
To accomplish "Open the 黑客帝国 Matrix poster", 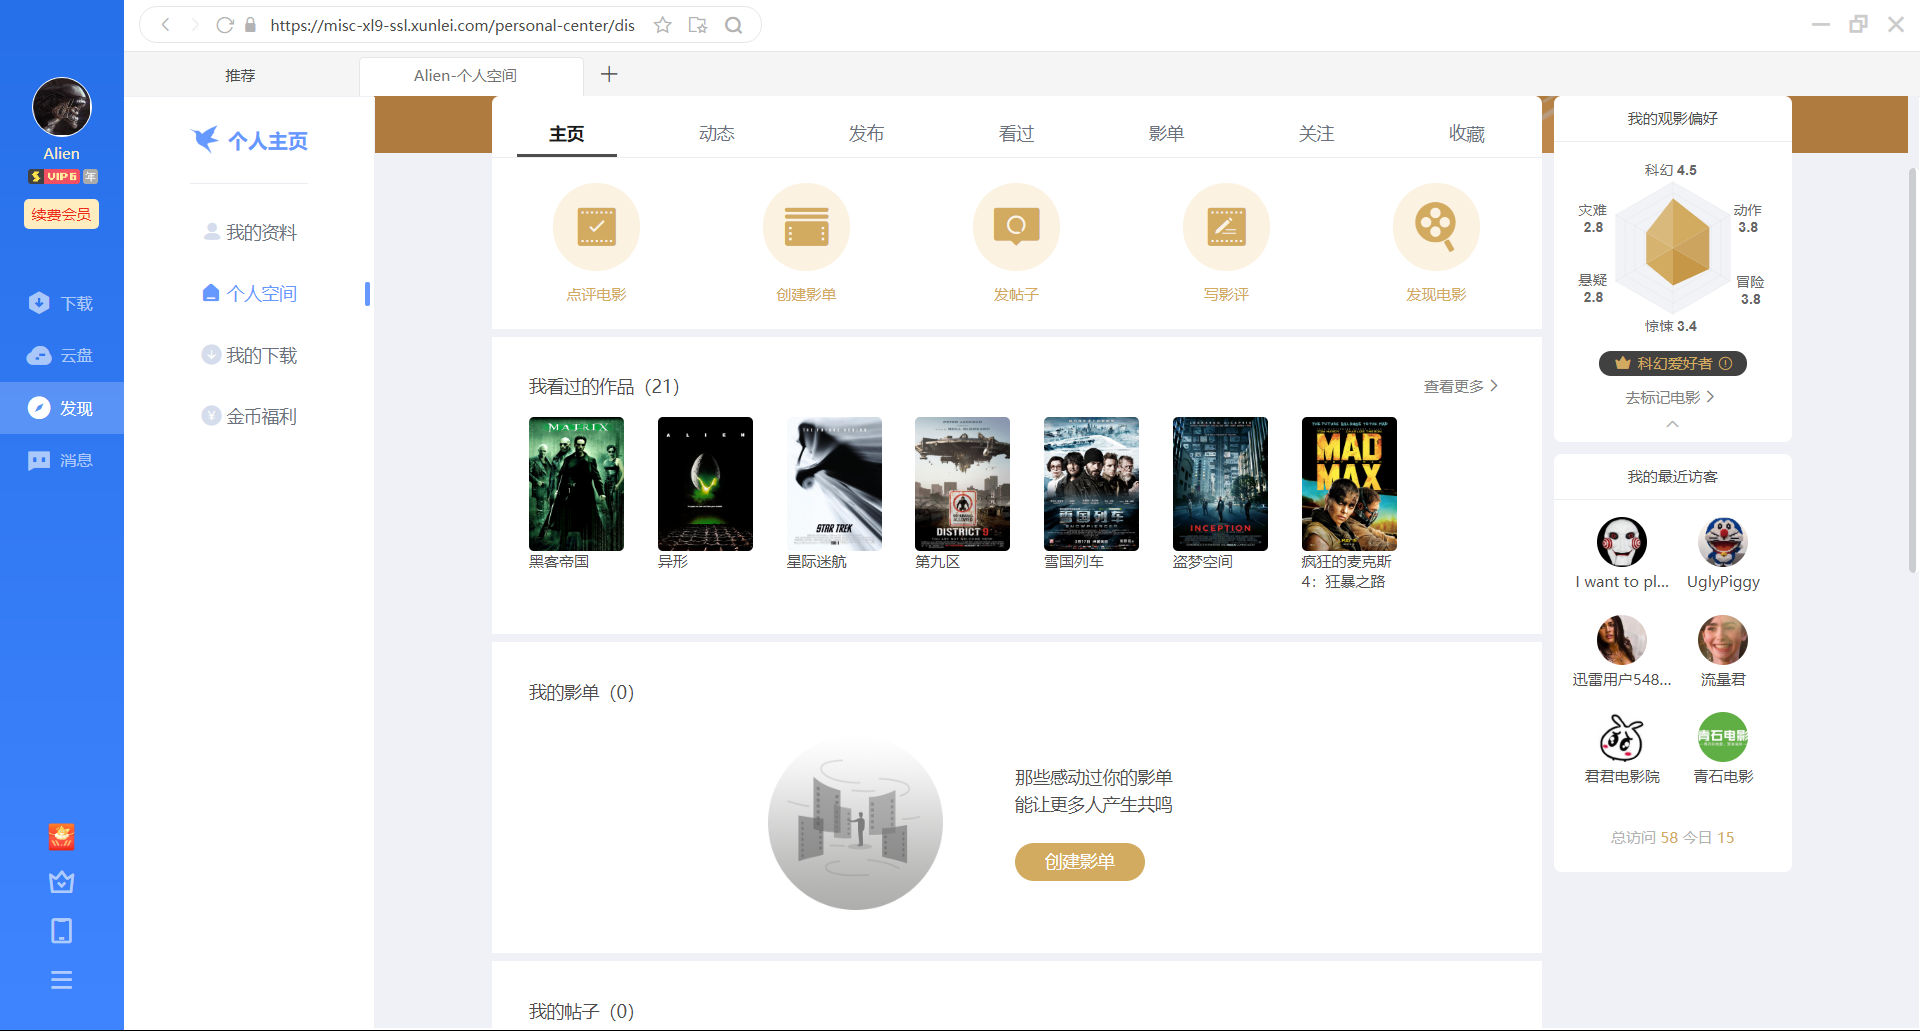I will (x=576, y=484).
